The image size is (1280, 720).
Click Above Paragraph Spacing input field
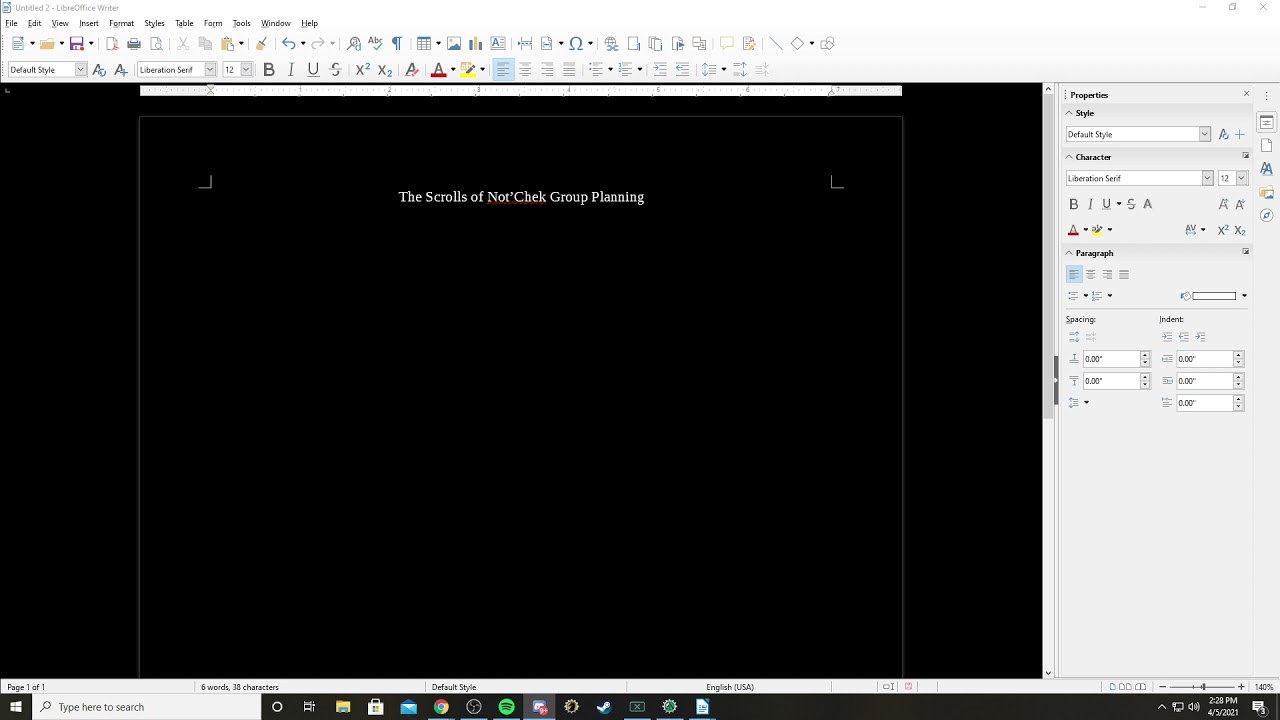(x=1111, y=359)
